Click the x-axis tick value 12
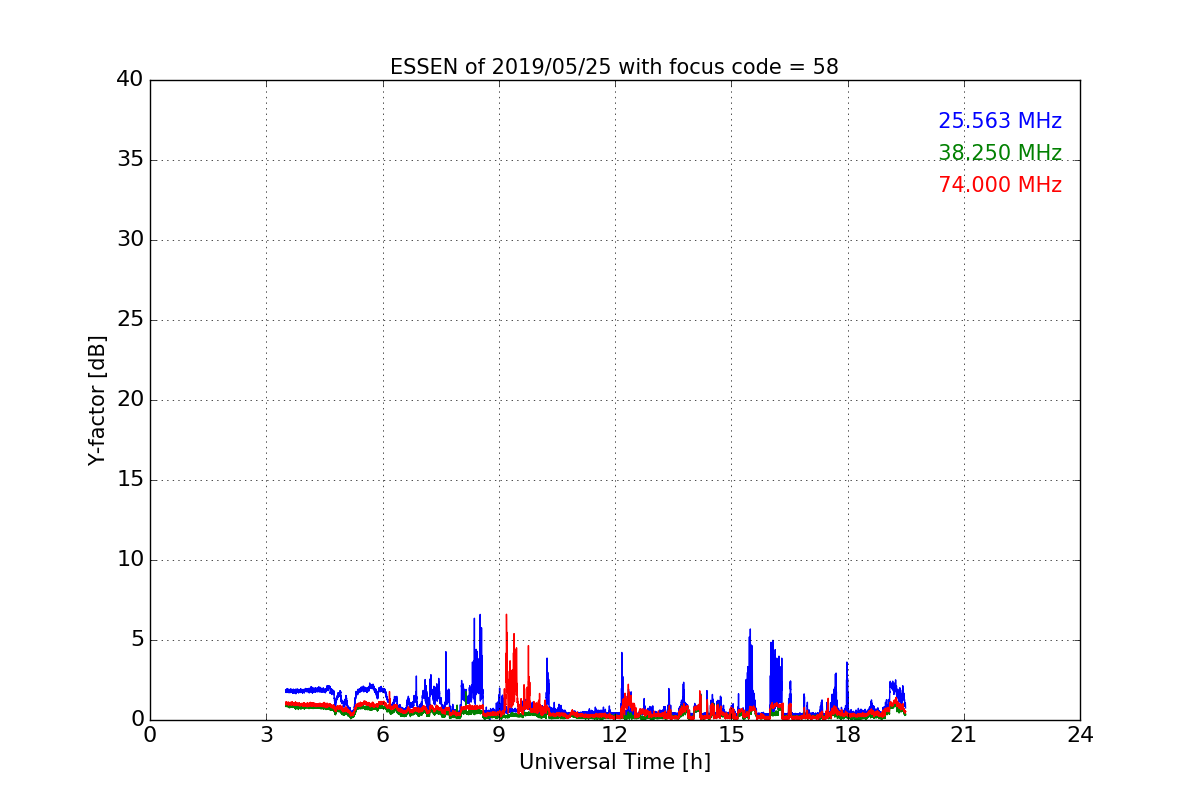The width and height of the screenshot is (1200, 800). coord(615,735)
